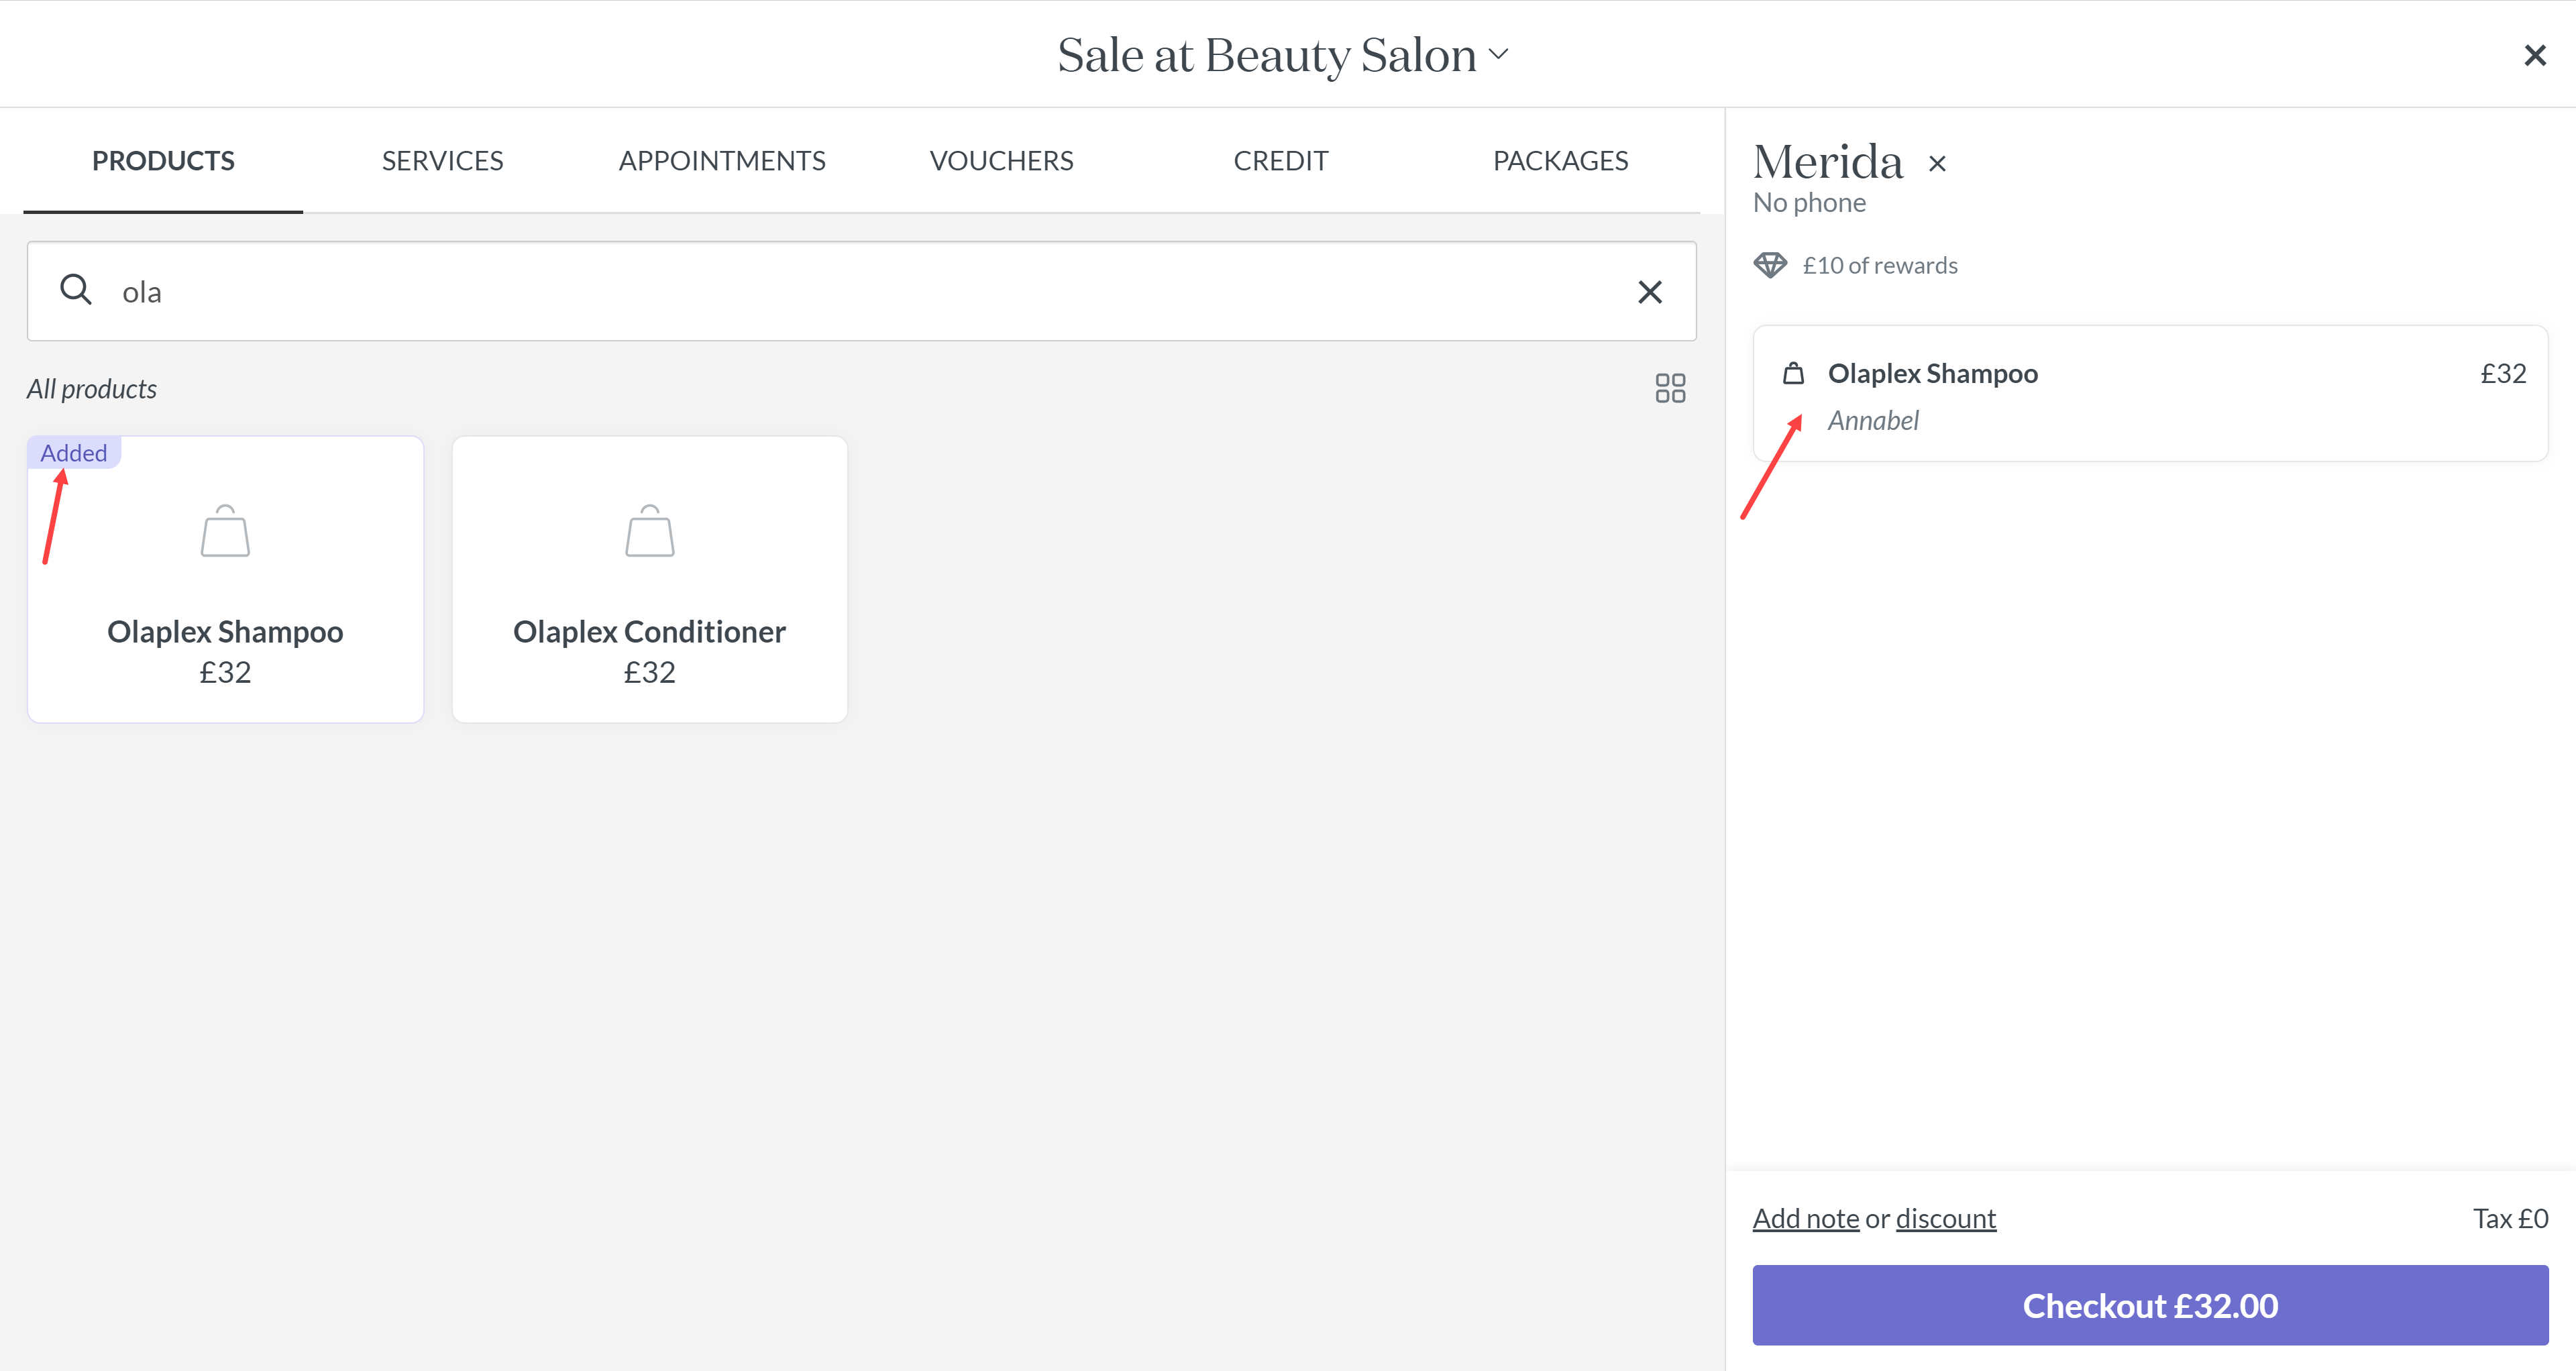The image size is (2576, 1371).
Task: Click £10 of rewards text
Action: (x=1880, y=265)
